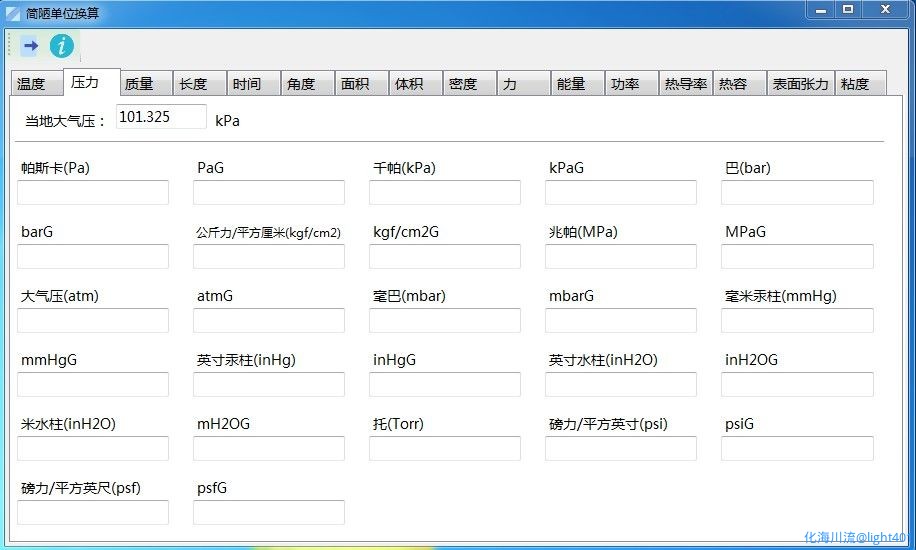Click the app icon in title bar
Viewport: 916px width, 550px height.
coord(13,13)
